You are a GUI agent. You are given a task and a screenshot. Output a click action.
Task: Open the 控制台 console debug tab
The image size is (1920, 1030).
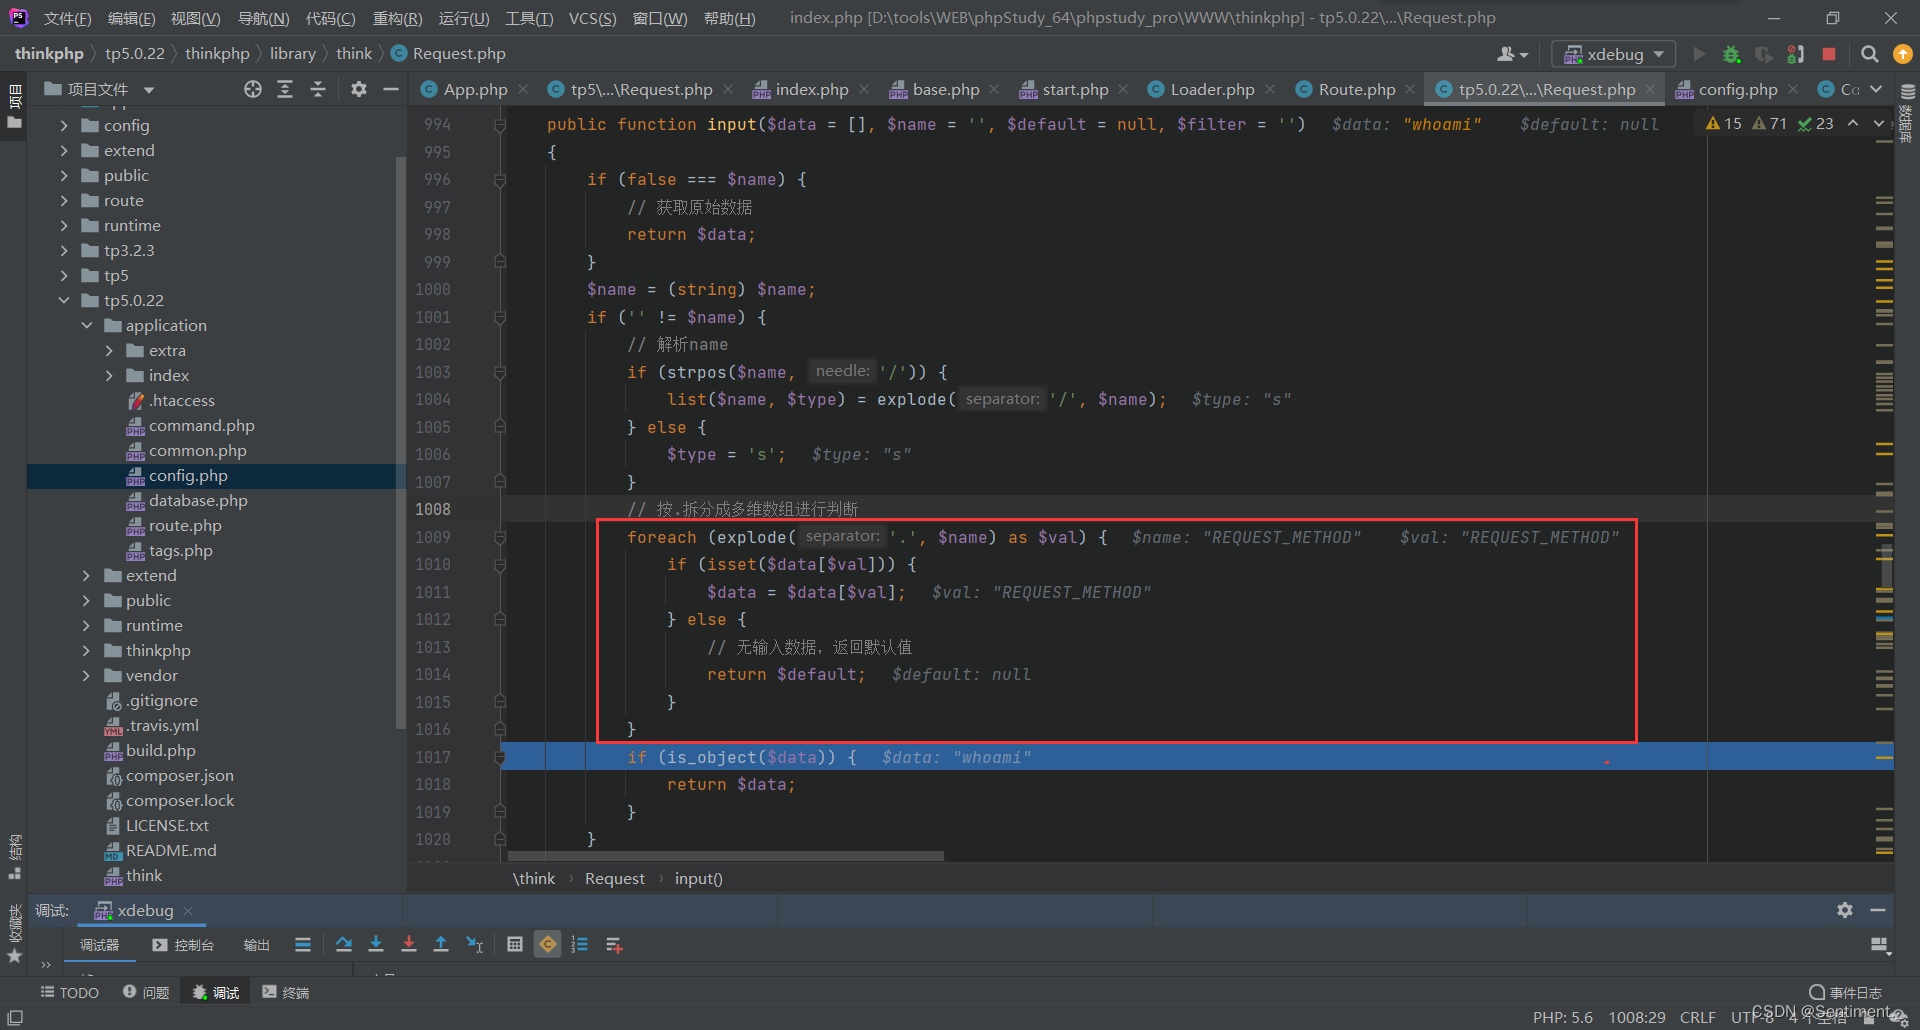pyautogui.click(x=183, y=945)
